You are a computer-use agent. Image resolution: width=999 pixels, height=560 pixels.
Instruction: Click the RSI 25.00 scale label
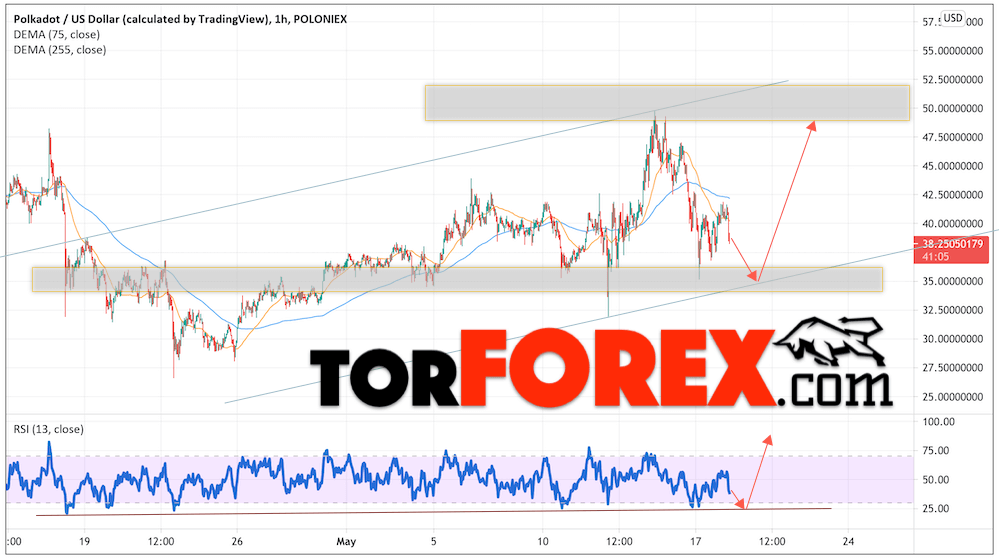click(936, 508)
